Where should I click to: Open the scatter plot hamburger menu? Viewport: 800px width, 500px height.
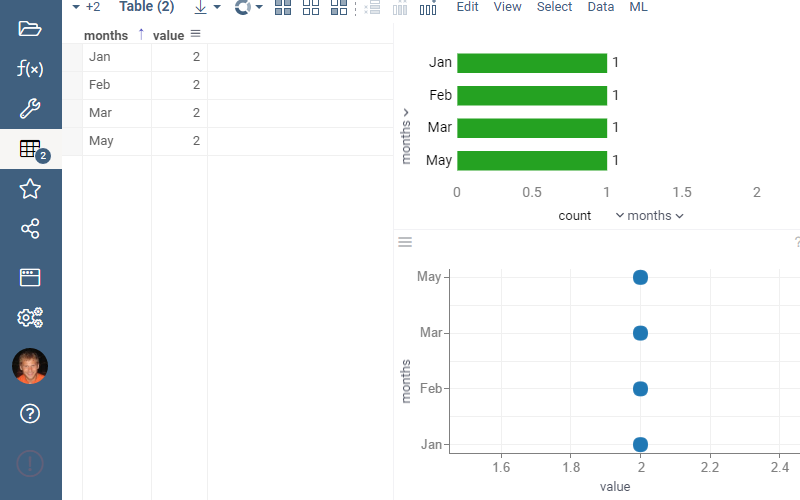[x=405, y=242]
